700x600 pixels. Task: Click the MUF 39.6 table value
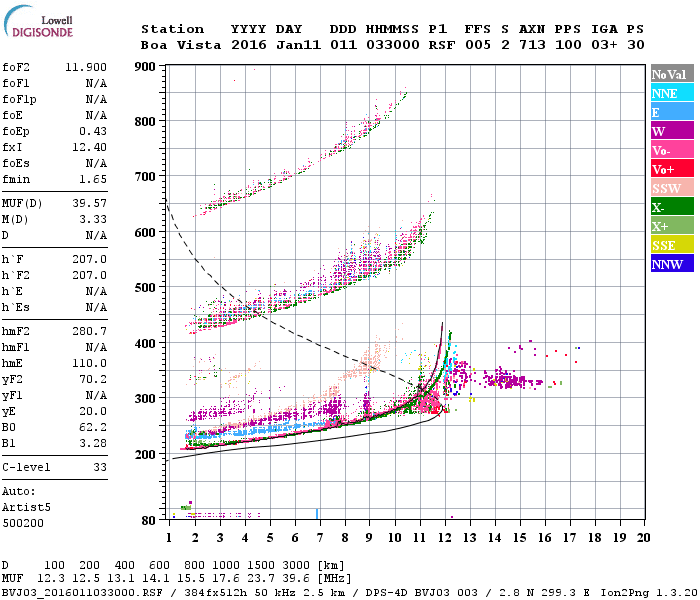pos(296,579)
